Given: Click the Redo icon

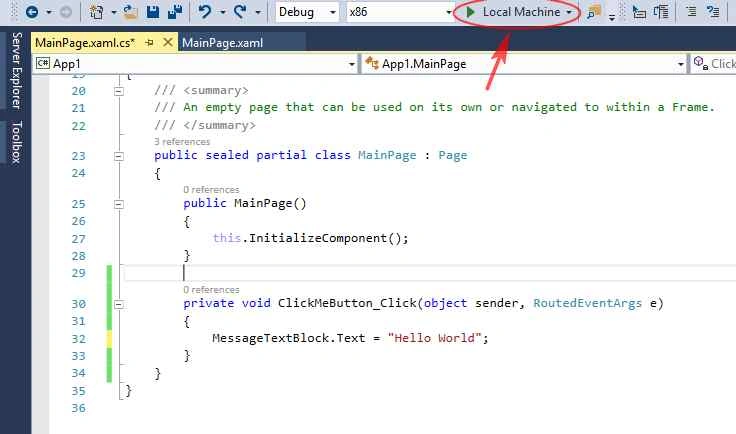Looking at the screenshot, I should point(240,11).
